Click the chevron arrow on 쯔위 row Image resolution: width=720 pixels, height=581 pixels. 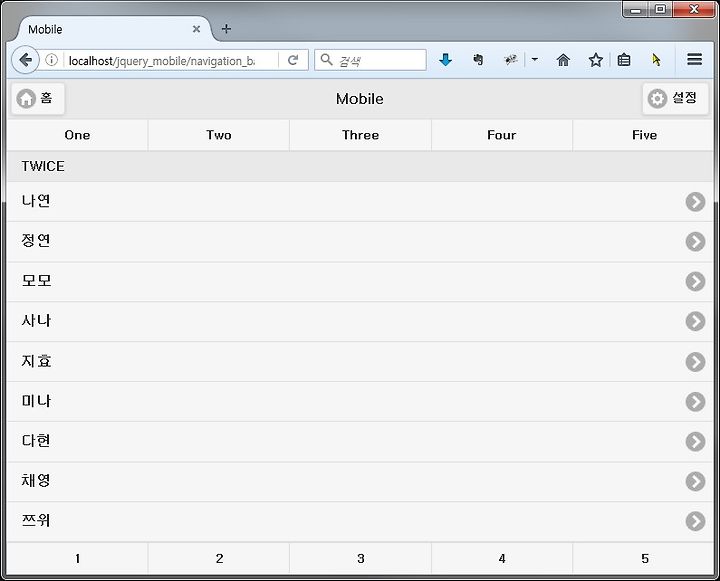(x=695, y=521)
